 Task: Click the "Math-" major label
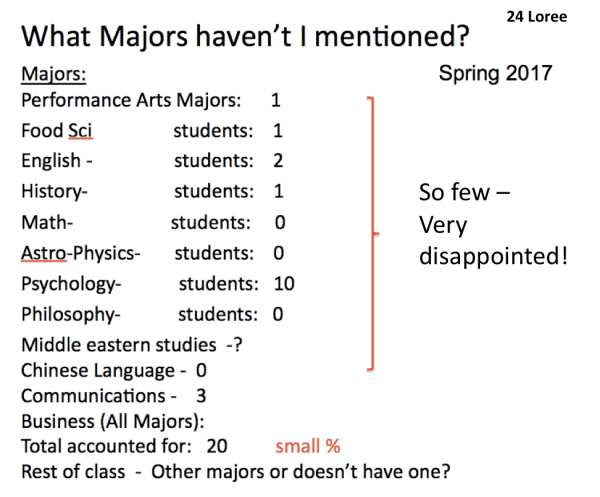[47, 221]
